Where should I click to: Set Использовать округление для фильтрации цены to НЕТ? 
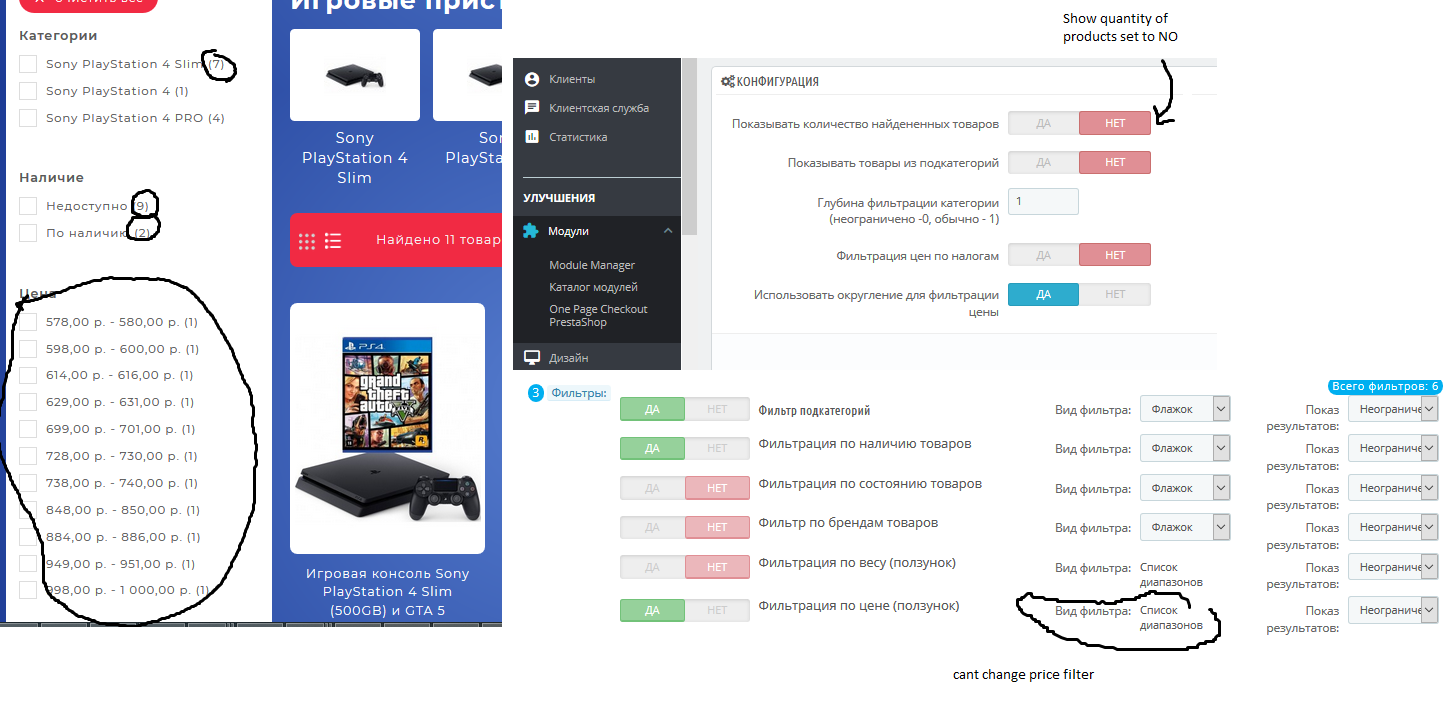pyautogui.click(x=1115, y=294)
